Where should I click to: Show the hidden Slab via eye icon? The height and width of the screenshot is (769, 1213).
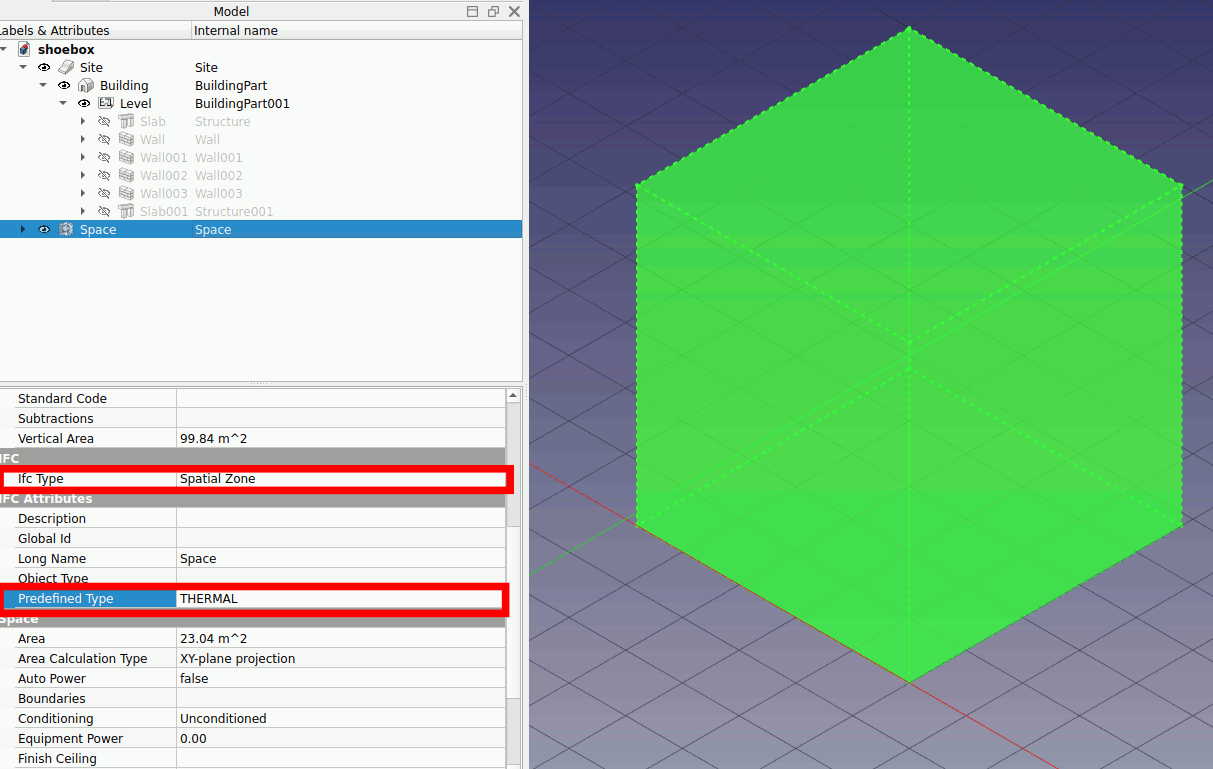pyautogui.click(x=104, y=121)
